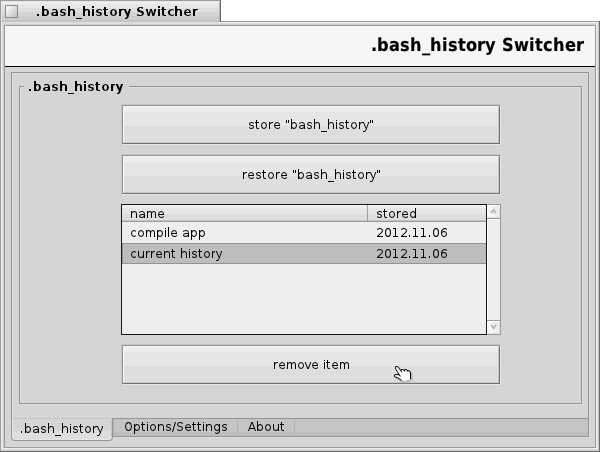Select the "current history" list entry
This screenshot has width=600, height=452.
click(x=176, y=254)
